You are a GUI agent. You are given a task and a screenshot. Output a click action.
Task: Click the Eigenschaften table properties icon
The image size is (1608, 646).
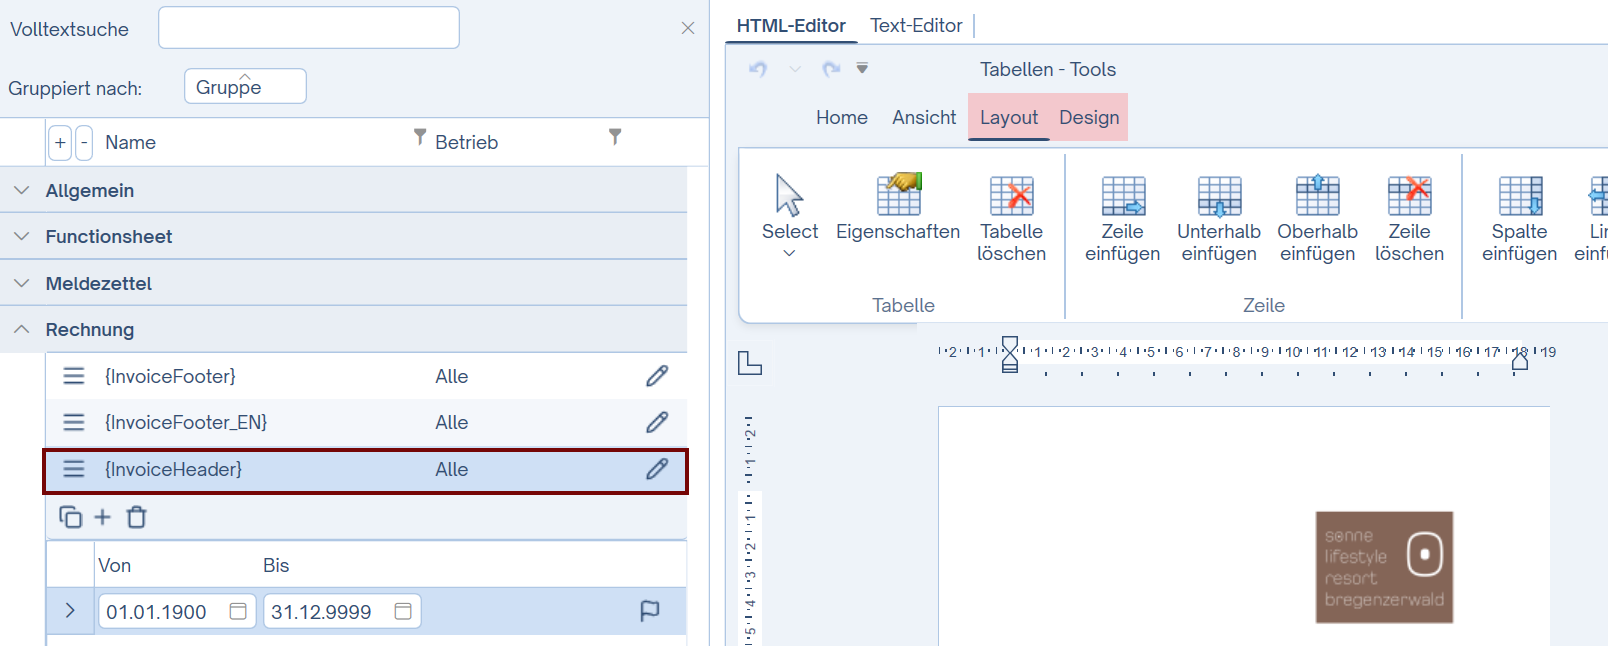(898, 196)
